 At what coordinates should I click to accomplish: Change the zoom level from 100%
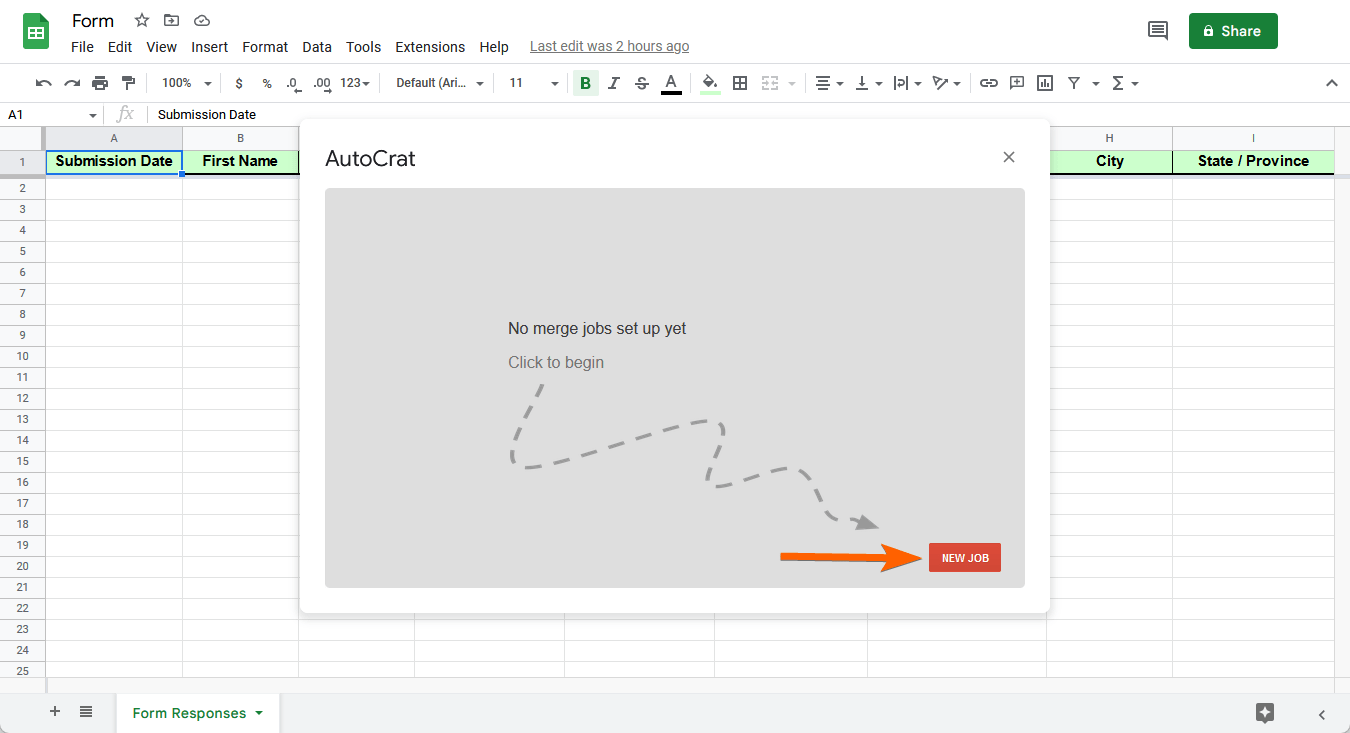click(x=187, y=83)
